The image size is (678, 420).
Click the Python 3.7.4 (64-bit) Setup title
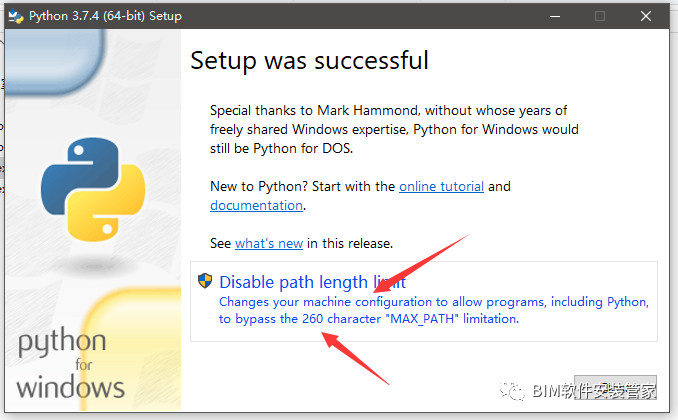click(106, 16)
